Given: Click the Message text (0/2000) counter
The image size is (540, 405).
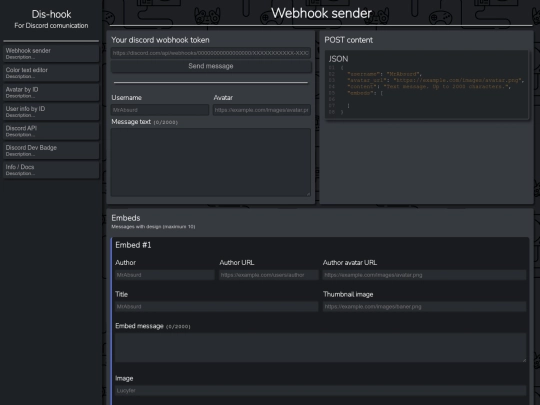Looking at the screenshot, I should (166, 122).
